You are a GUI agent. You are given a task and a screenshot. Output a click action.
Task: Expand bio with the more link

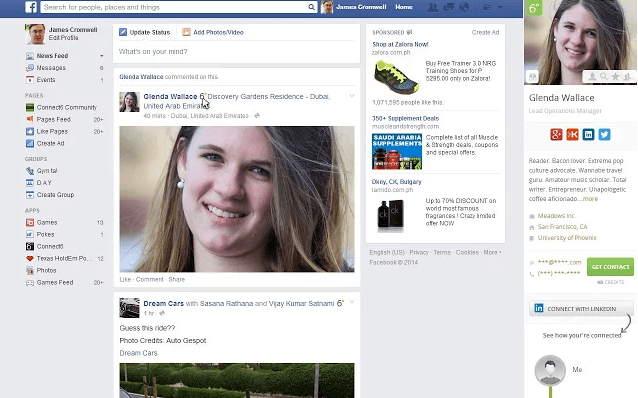tap(590, 199)
